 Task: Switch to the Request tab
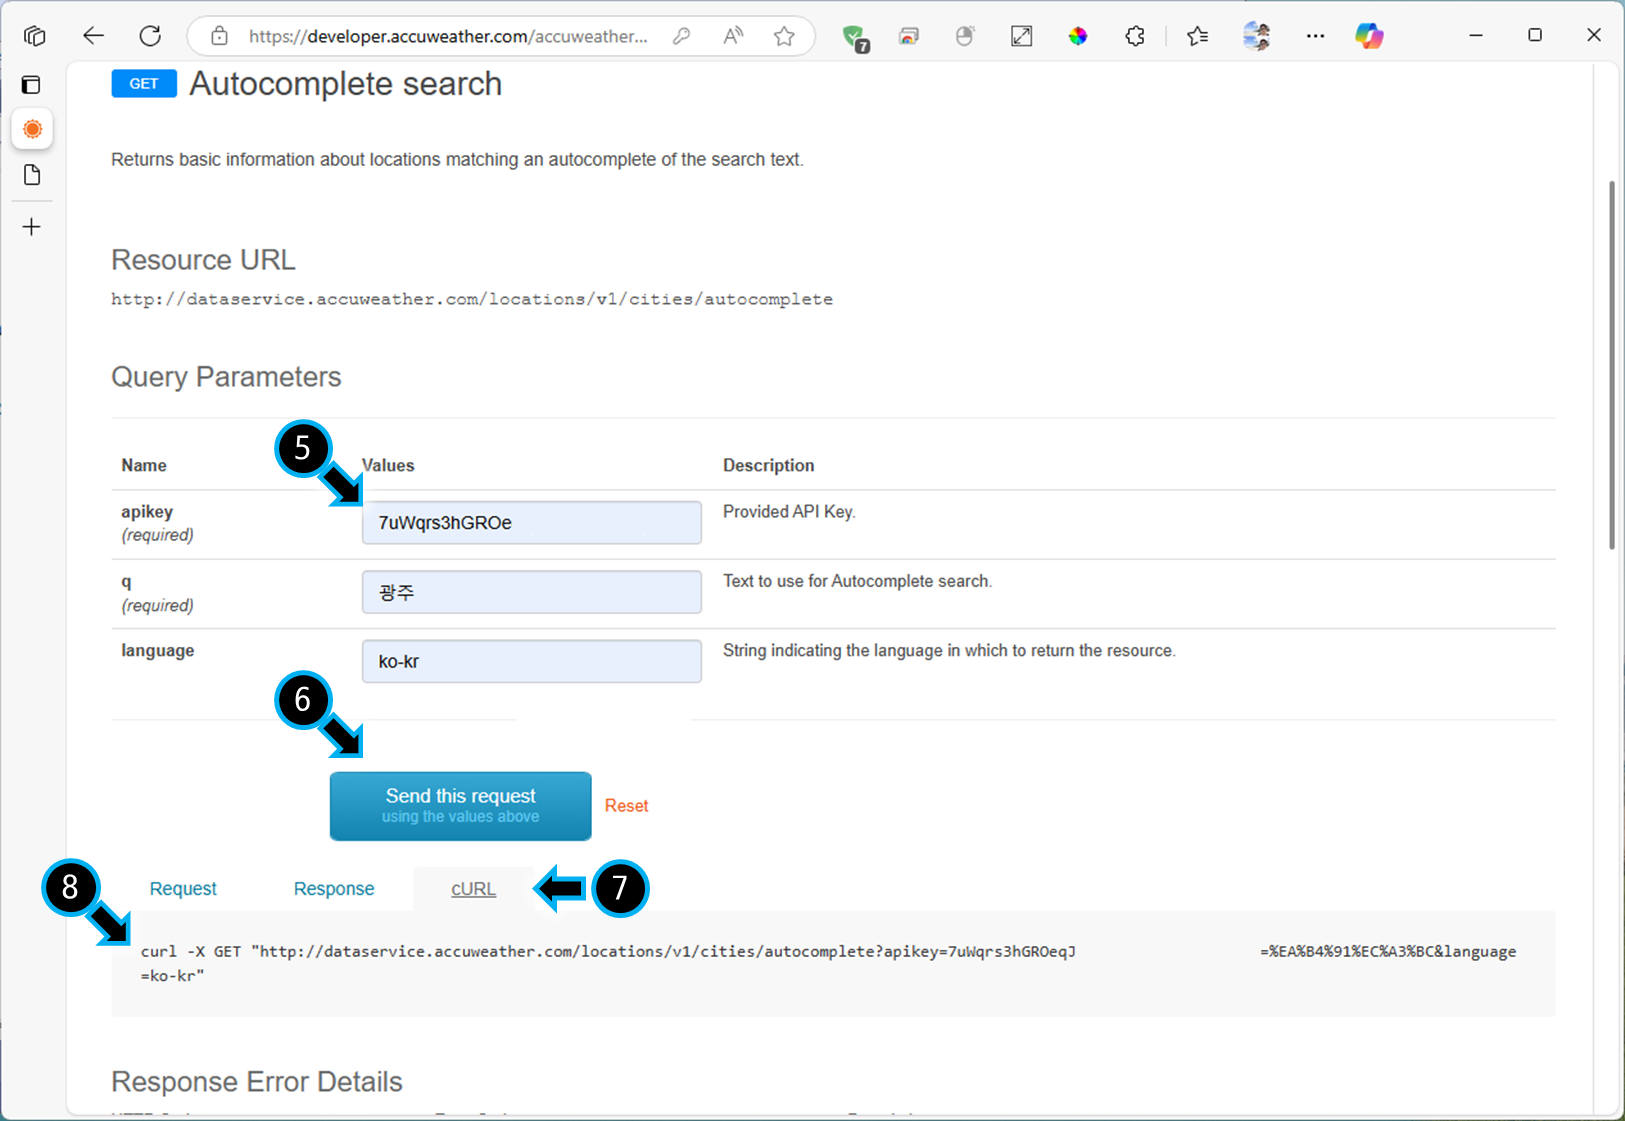pos(183,888)
